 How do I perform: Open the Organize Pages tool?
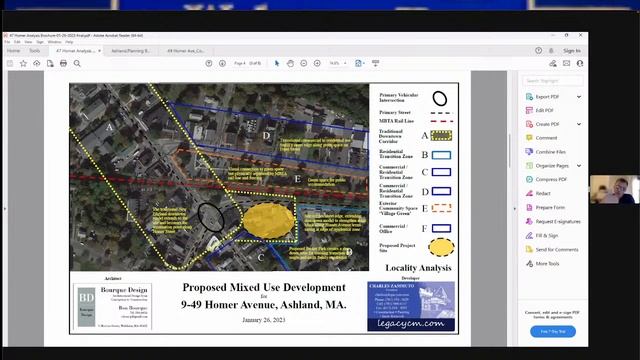(552, 166)
